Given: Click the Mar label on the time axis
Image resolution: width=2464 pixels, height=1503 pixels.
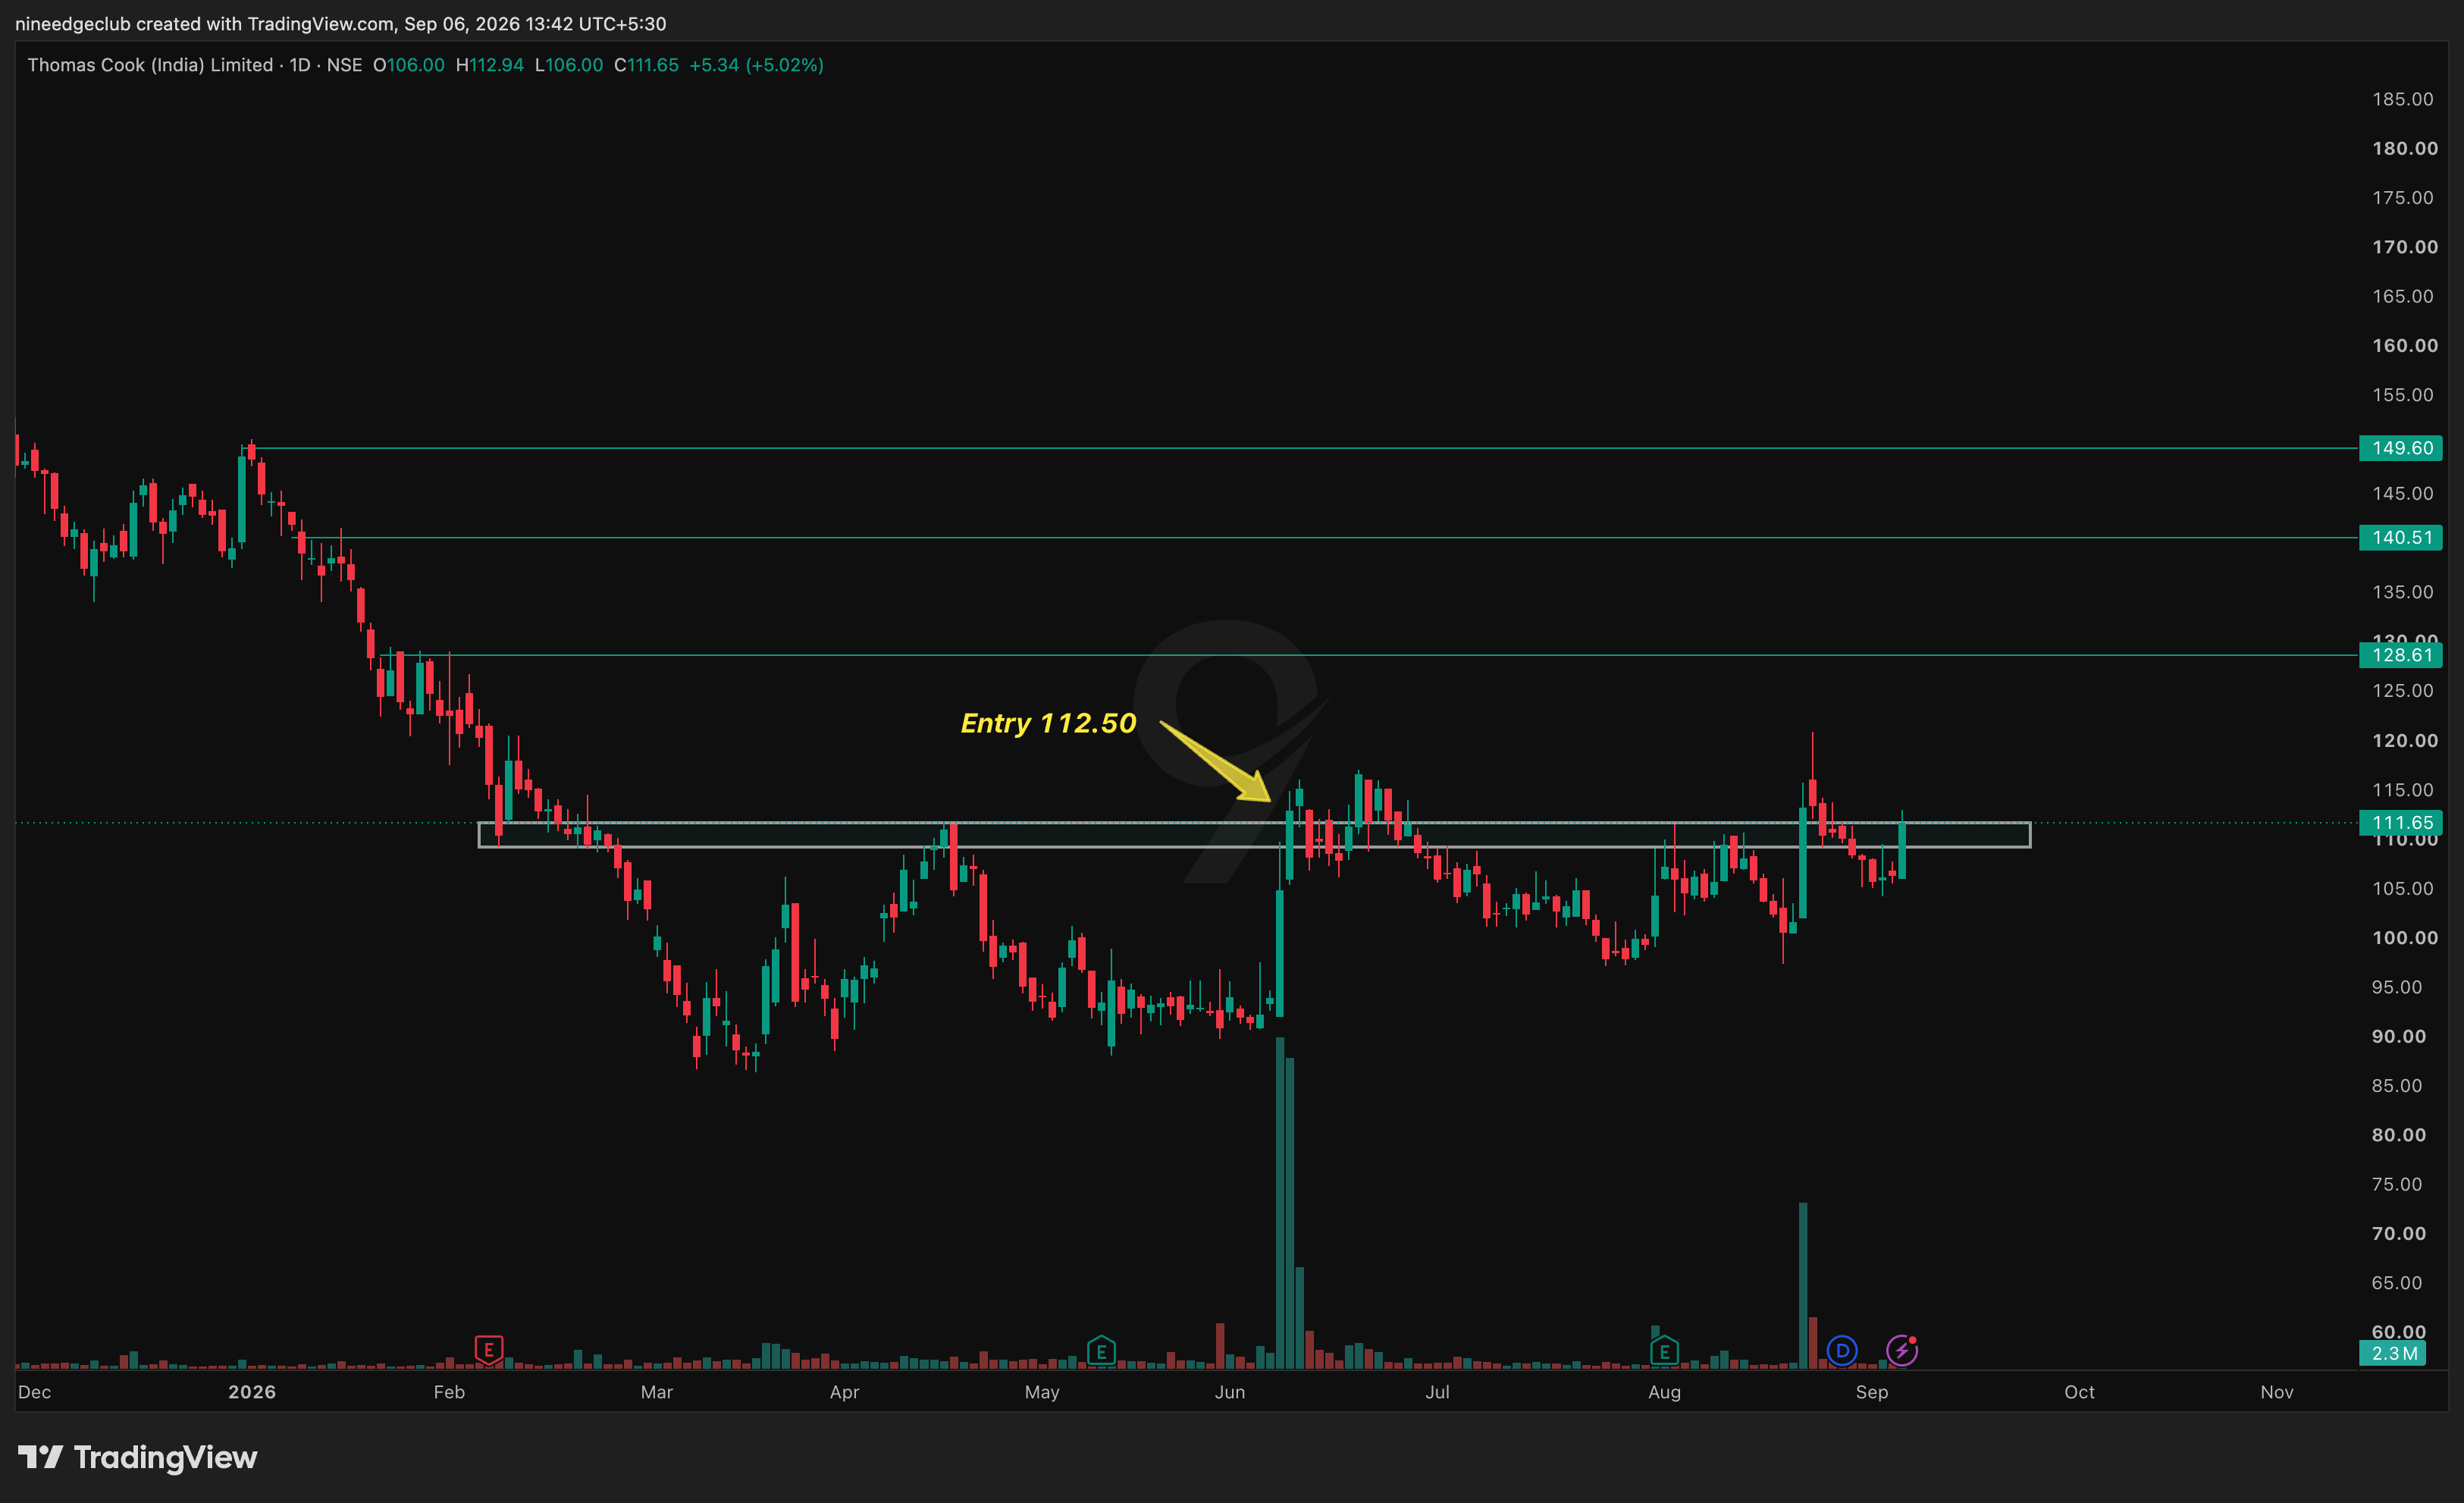Looking at the screenshot, I should pos(656,1392).
